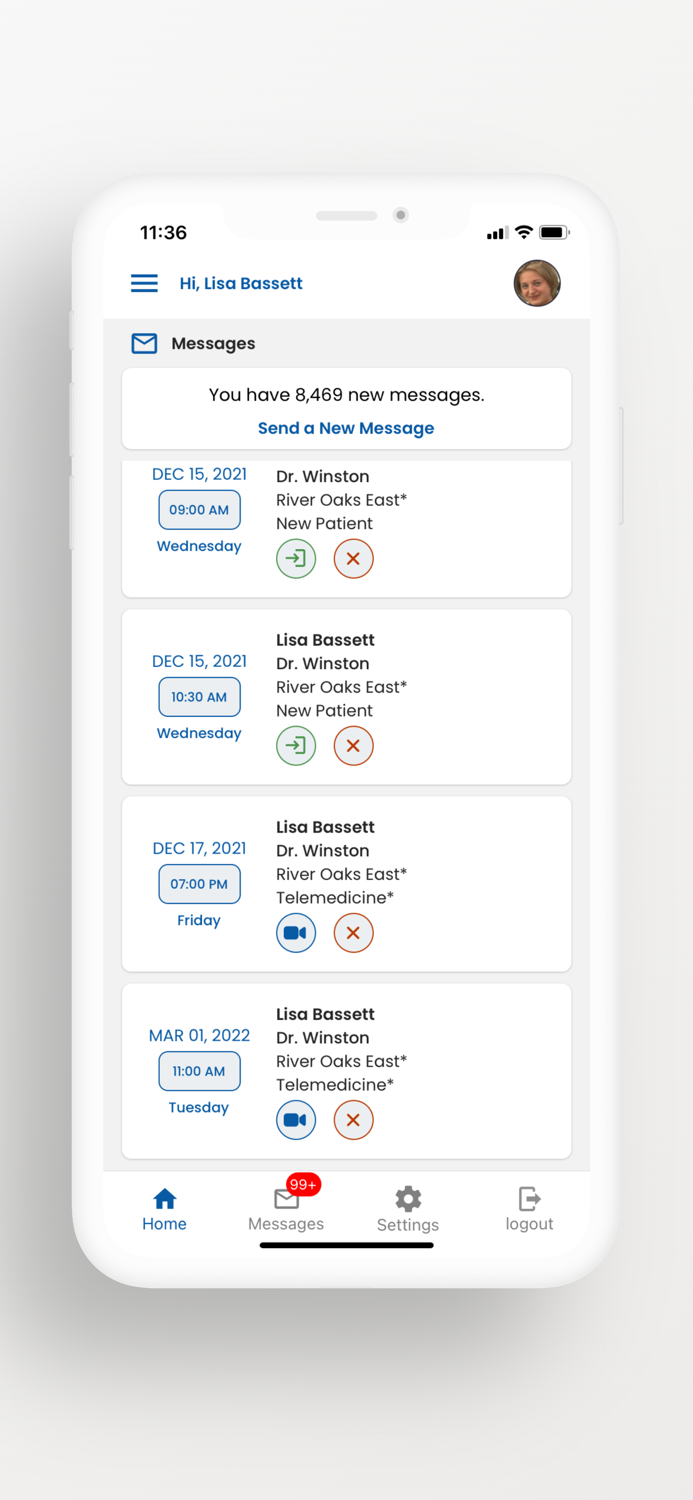The width and height of the screenshot is (693, 1500).
Task: Open Messages from the bottom navigation
Action: tap(286, 1210)
